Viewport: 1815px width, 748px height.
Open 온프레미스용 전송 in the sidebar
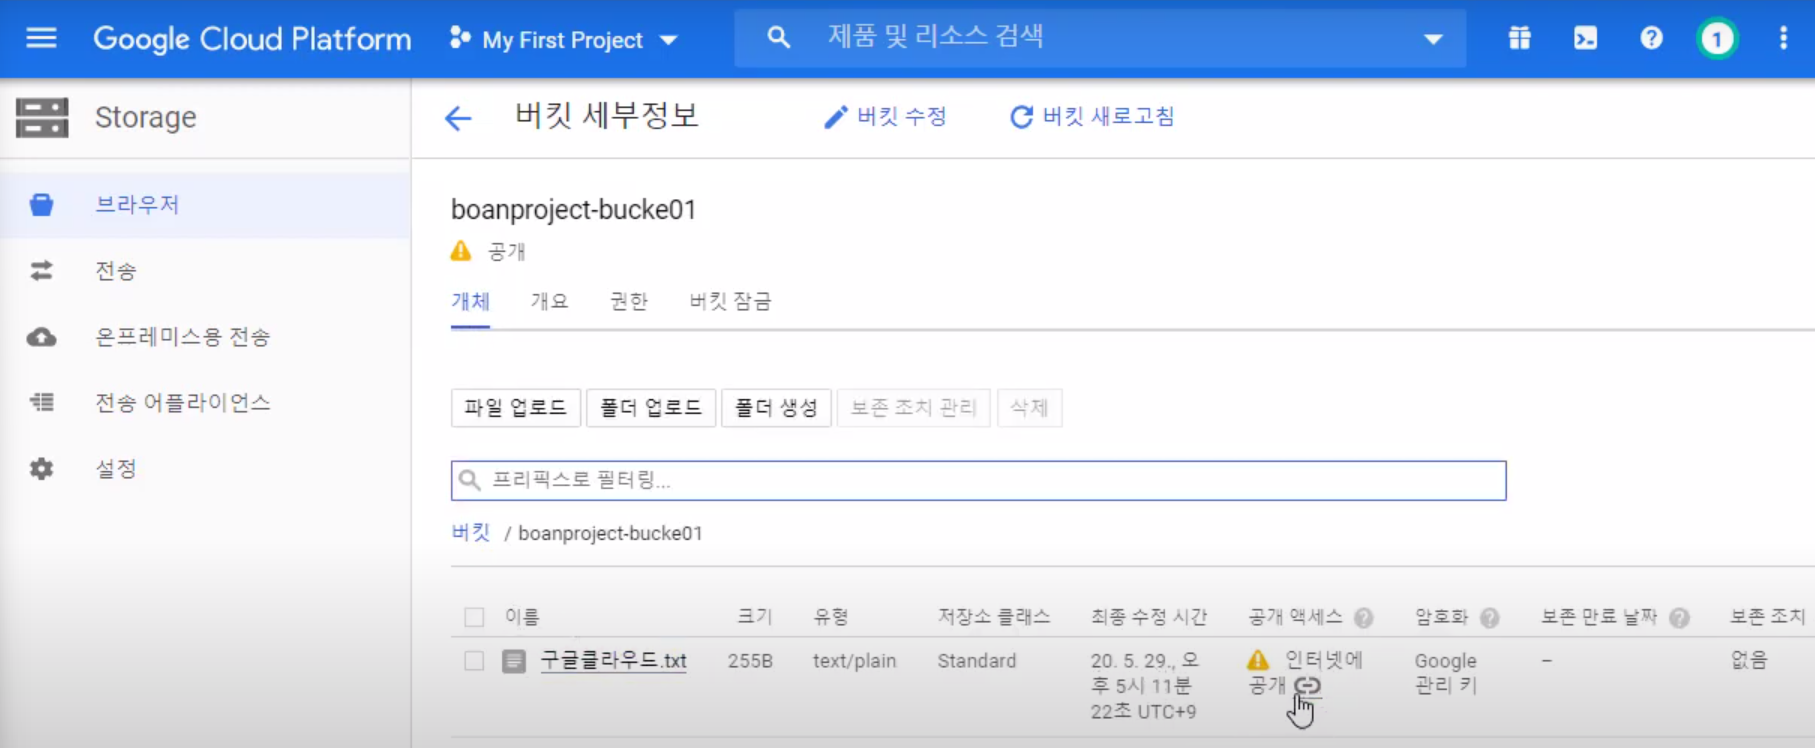(x=182, y=337)
